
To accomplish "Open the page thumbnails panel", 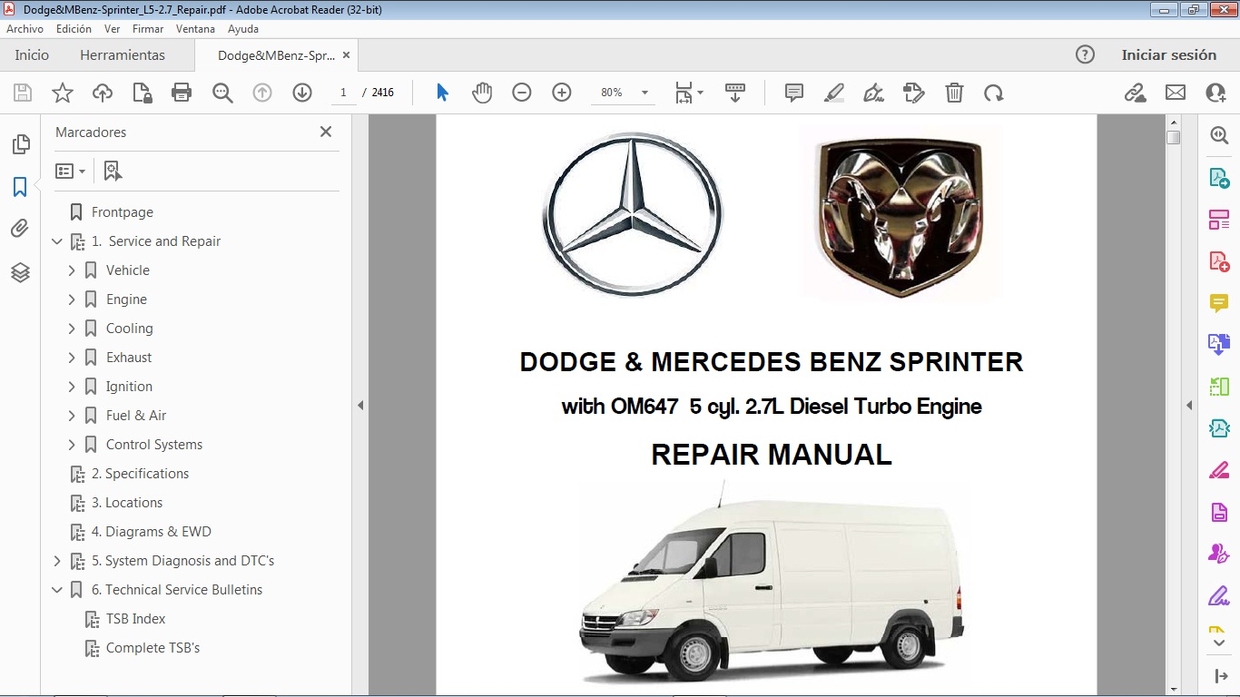I will (x=21, y=144).
